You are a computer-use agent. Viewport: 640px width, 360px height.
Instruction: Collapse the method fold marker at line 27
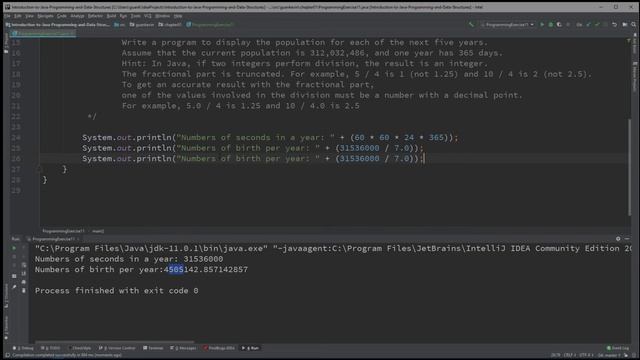tap(39, 169)
